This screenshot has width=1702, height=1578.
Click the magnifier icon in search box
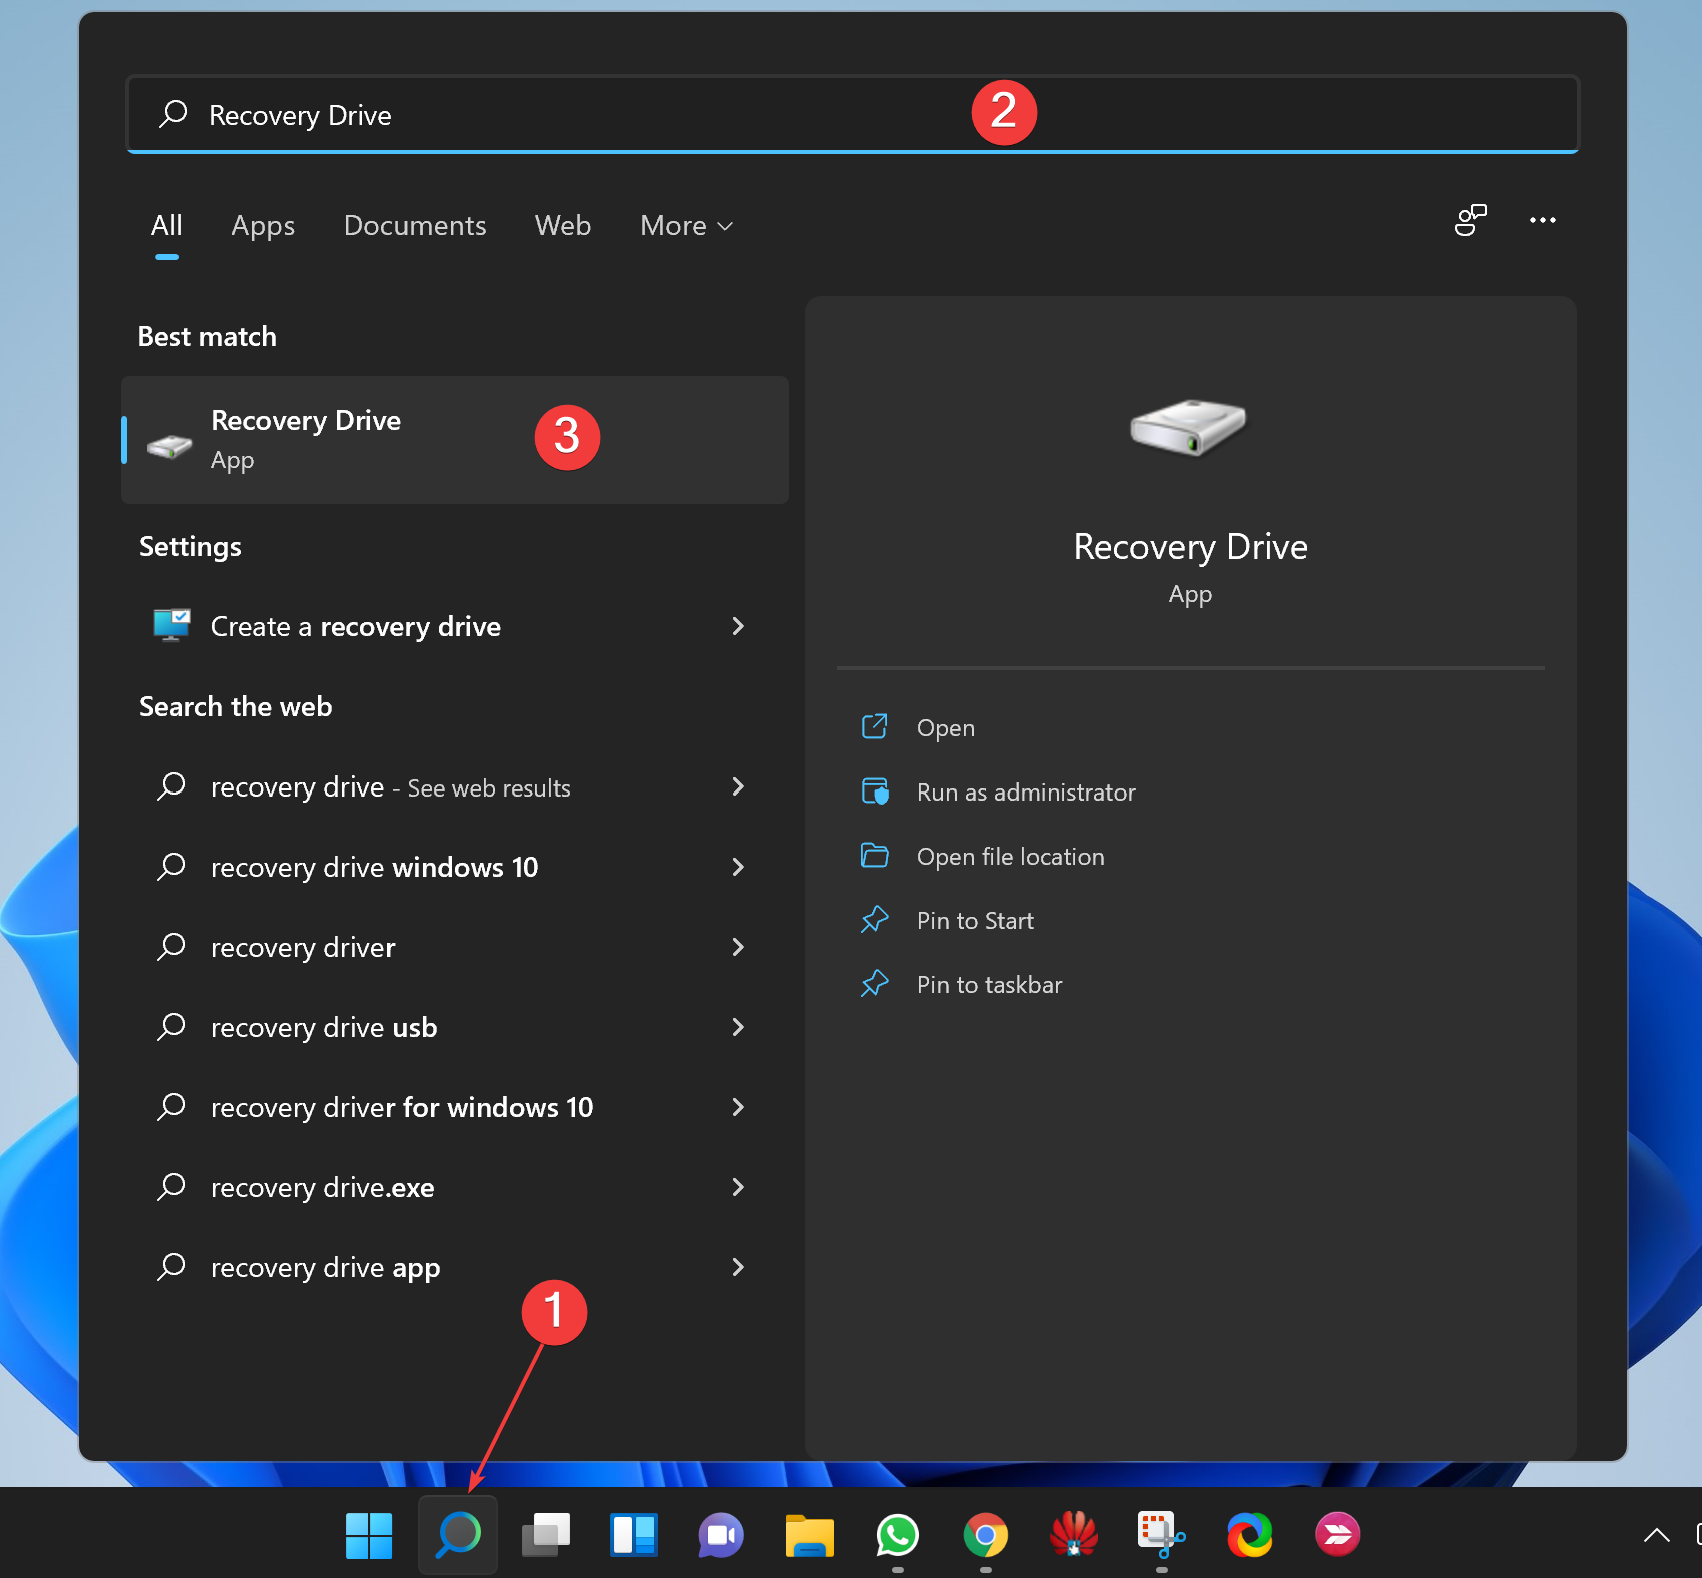173,114
